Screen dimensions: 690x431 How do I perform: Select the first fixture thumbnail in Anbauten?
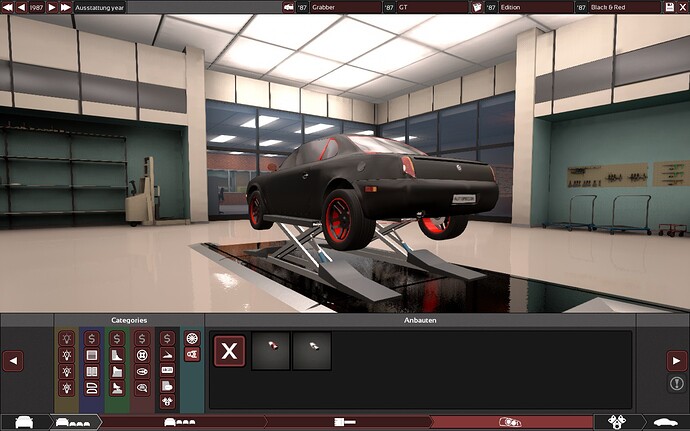click(x=271, y=351)
